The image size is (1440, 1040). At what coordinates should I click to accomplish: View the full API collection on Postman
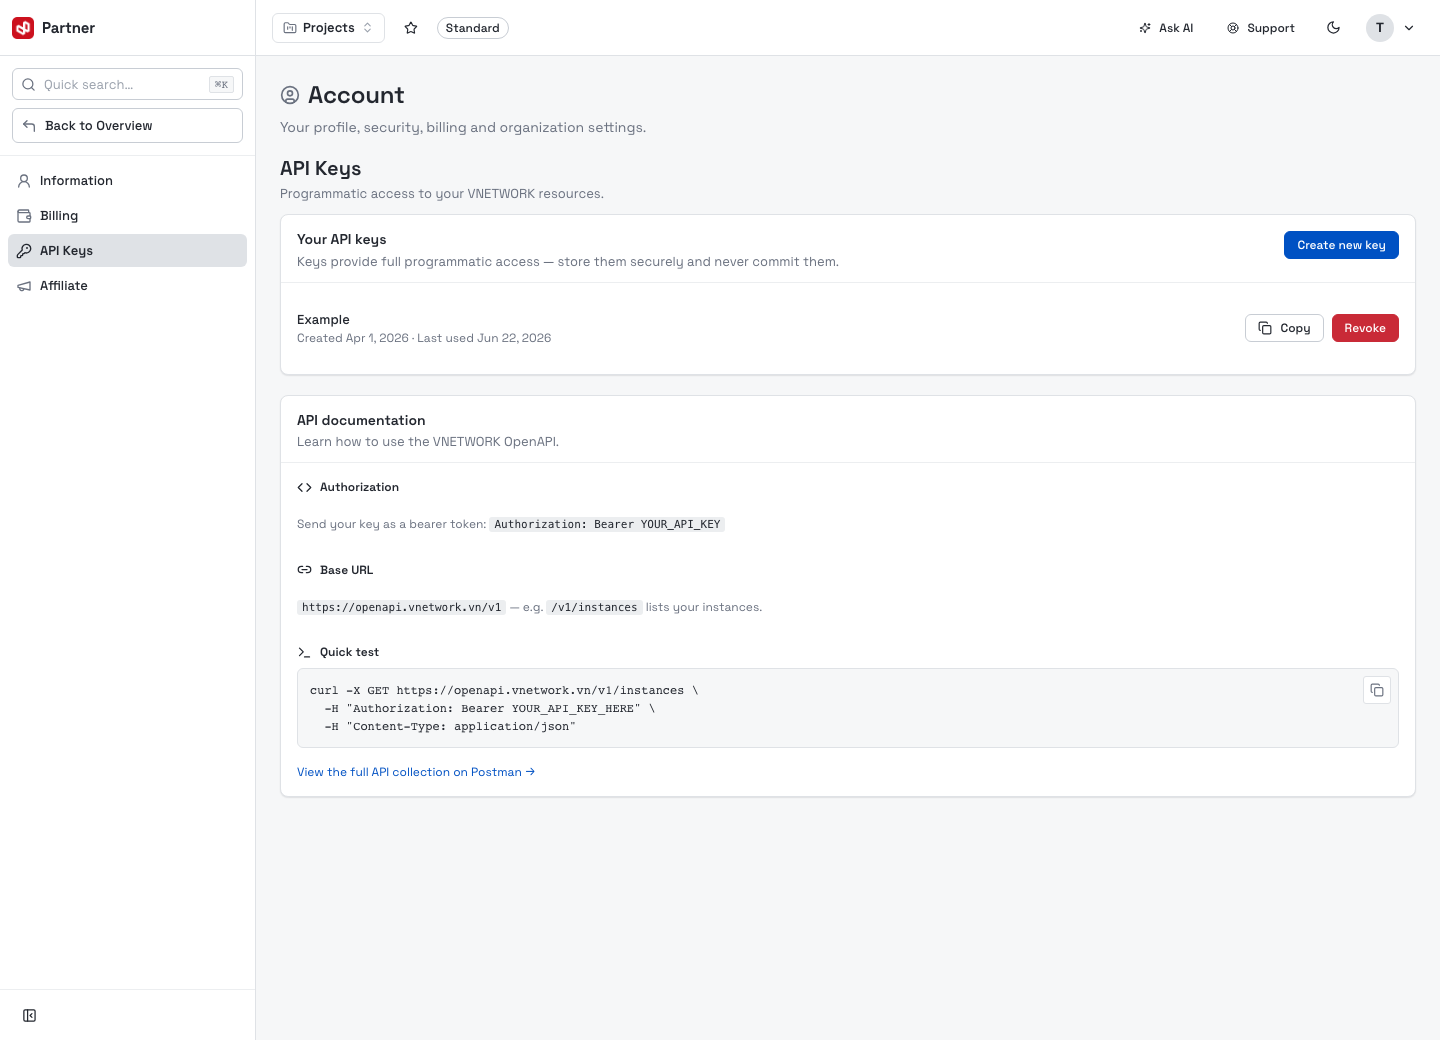(416, 772)
